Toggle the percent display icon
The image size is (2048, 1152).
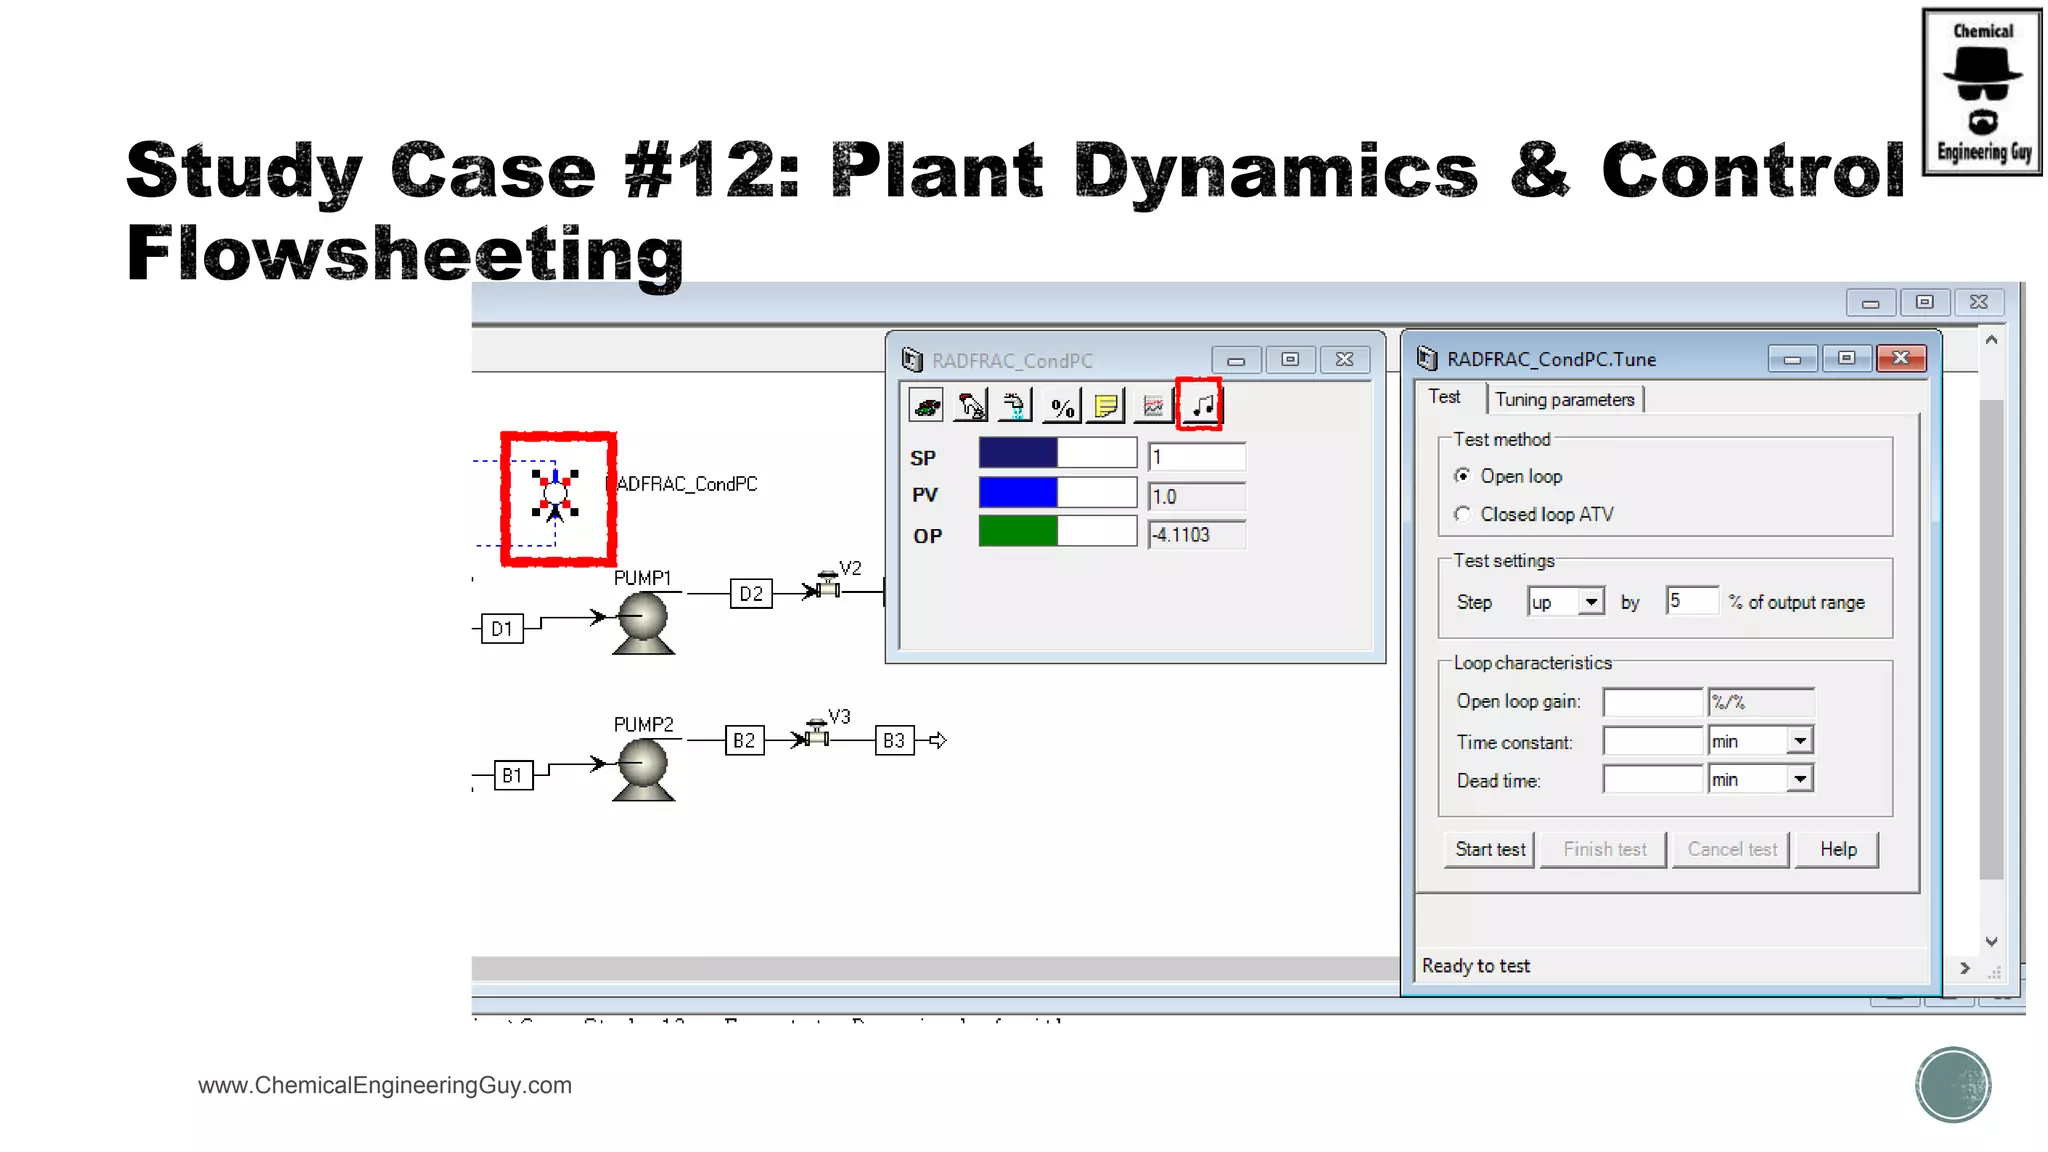(x=1061, y=406)
